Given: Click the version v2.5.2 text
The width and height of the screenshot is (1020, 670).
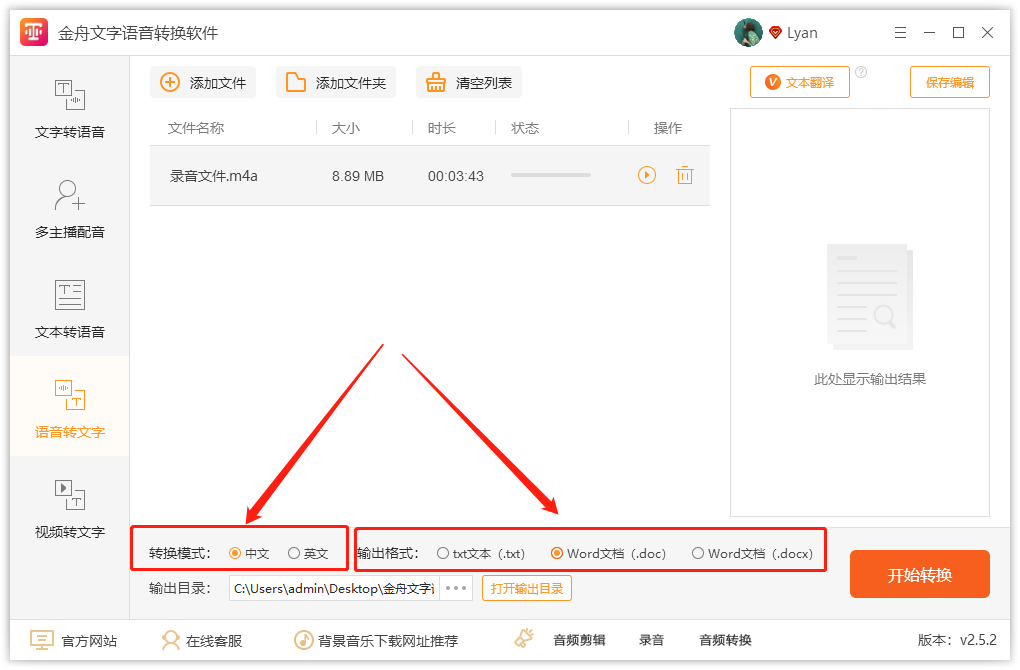Looking at the screenshot, I should coord(957,640).
